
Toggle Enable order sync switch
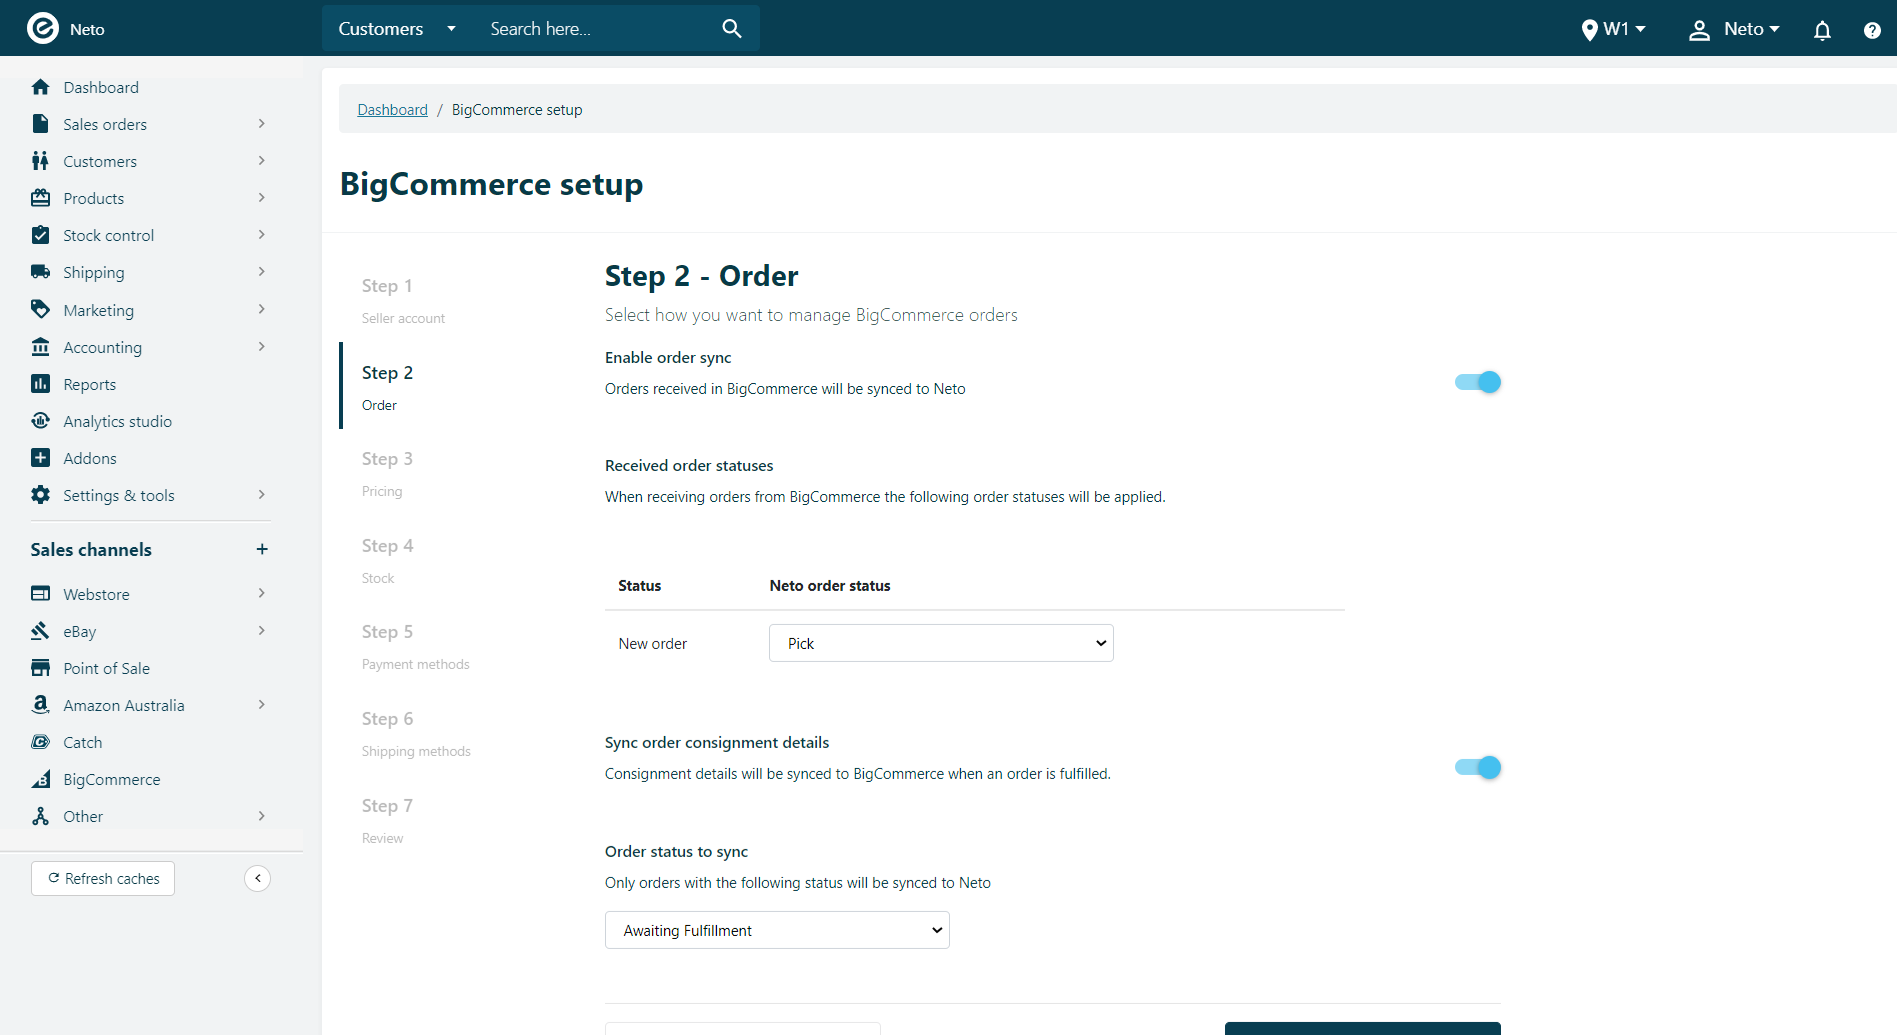click(1478, 382)
